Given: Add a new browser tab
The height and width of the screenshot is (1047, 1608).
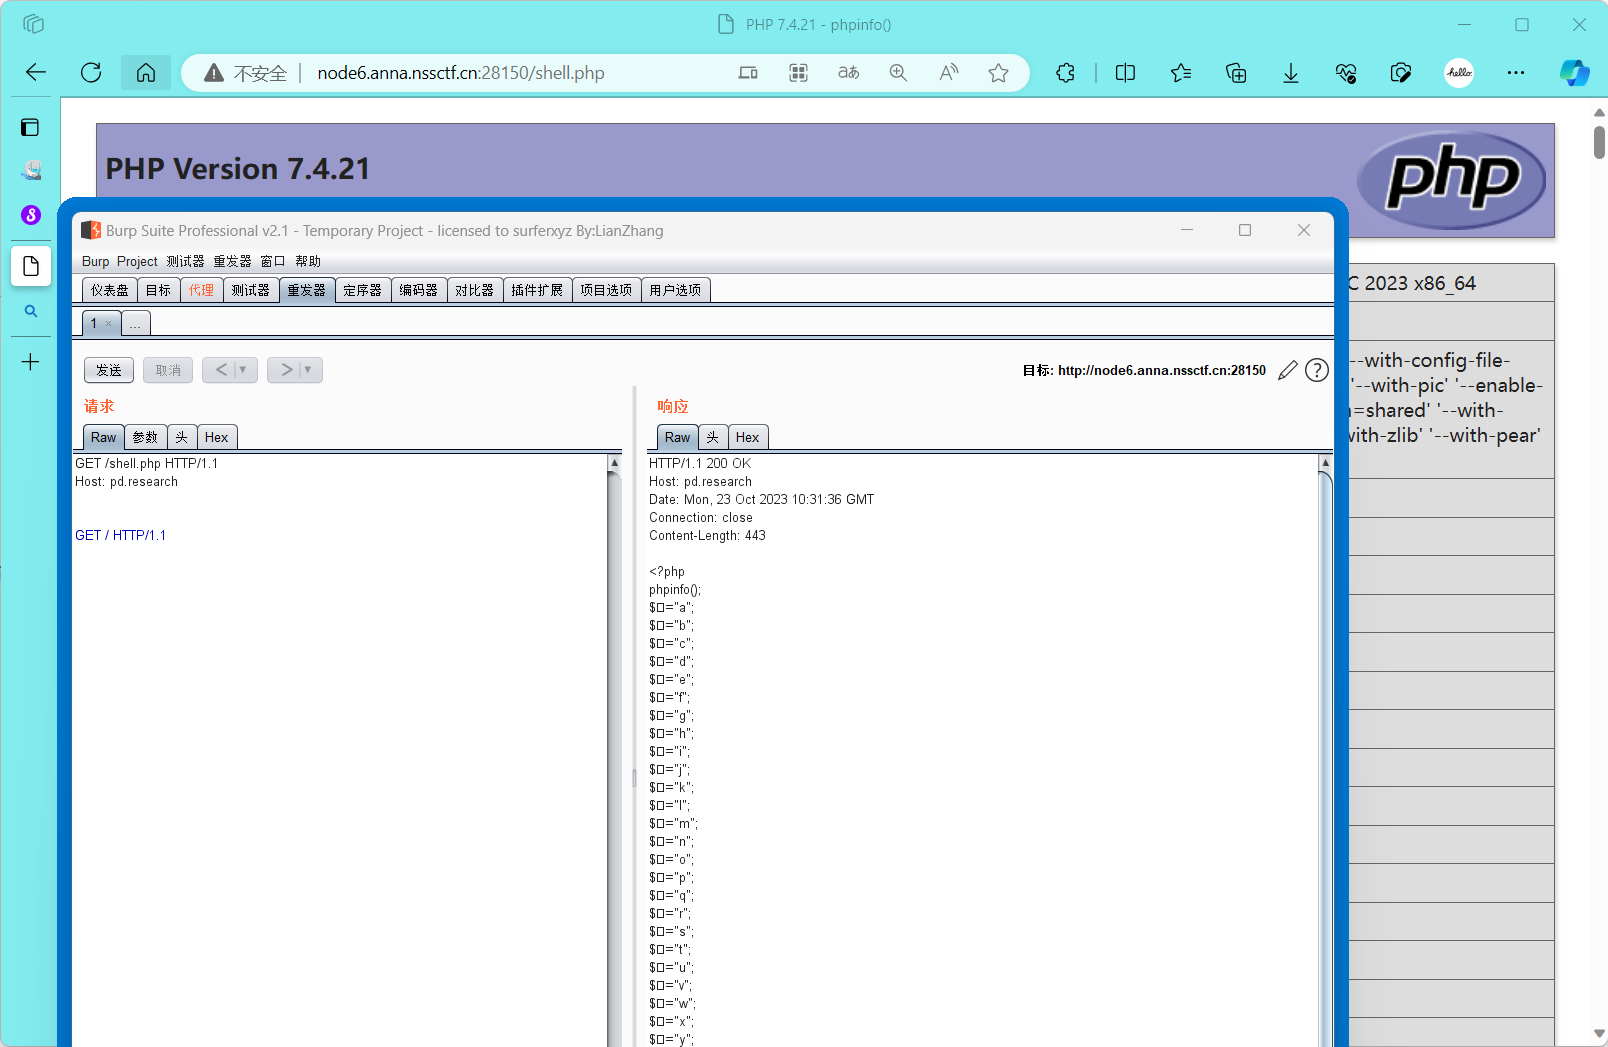Looking at the screenshot, I should [x=30, y=362].
